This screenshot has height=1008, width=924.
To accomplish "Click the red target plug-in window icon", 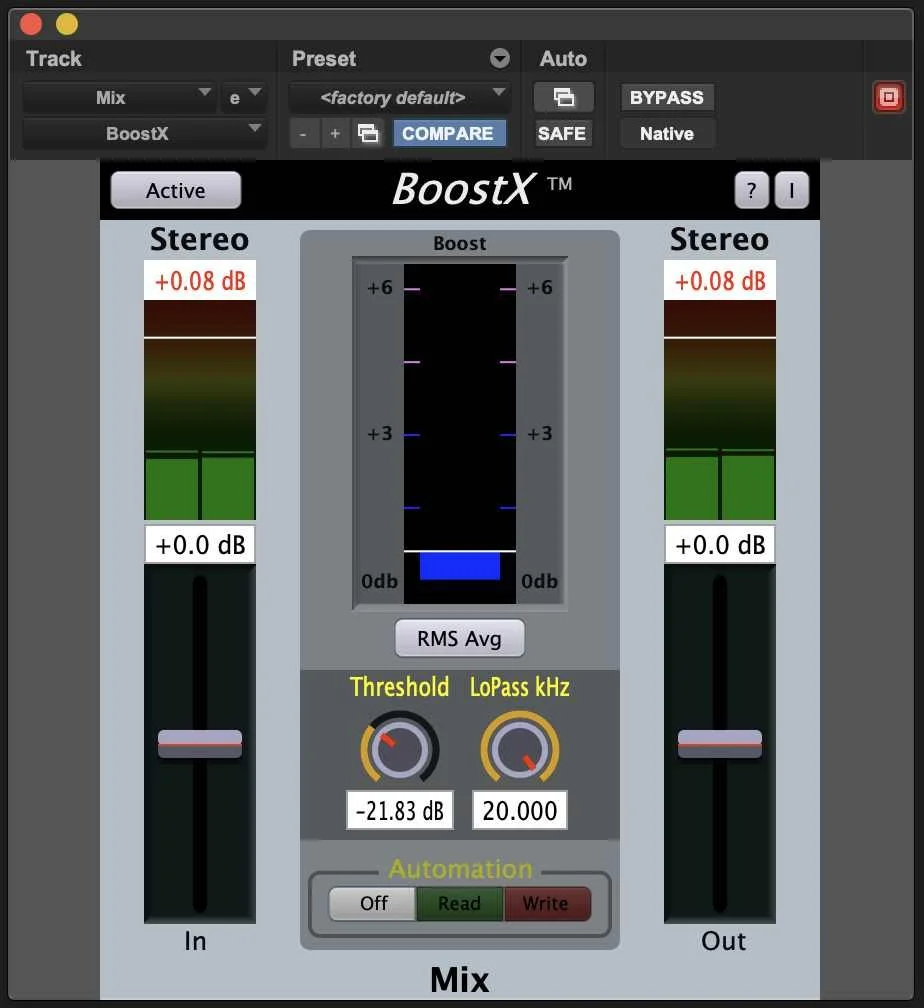I will 889,98.
